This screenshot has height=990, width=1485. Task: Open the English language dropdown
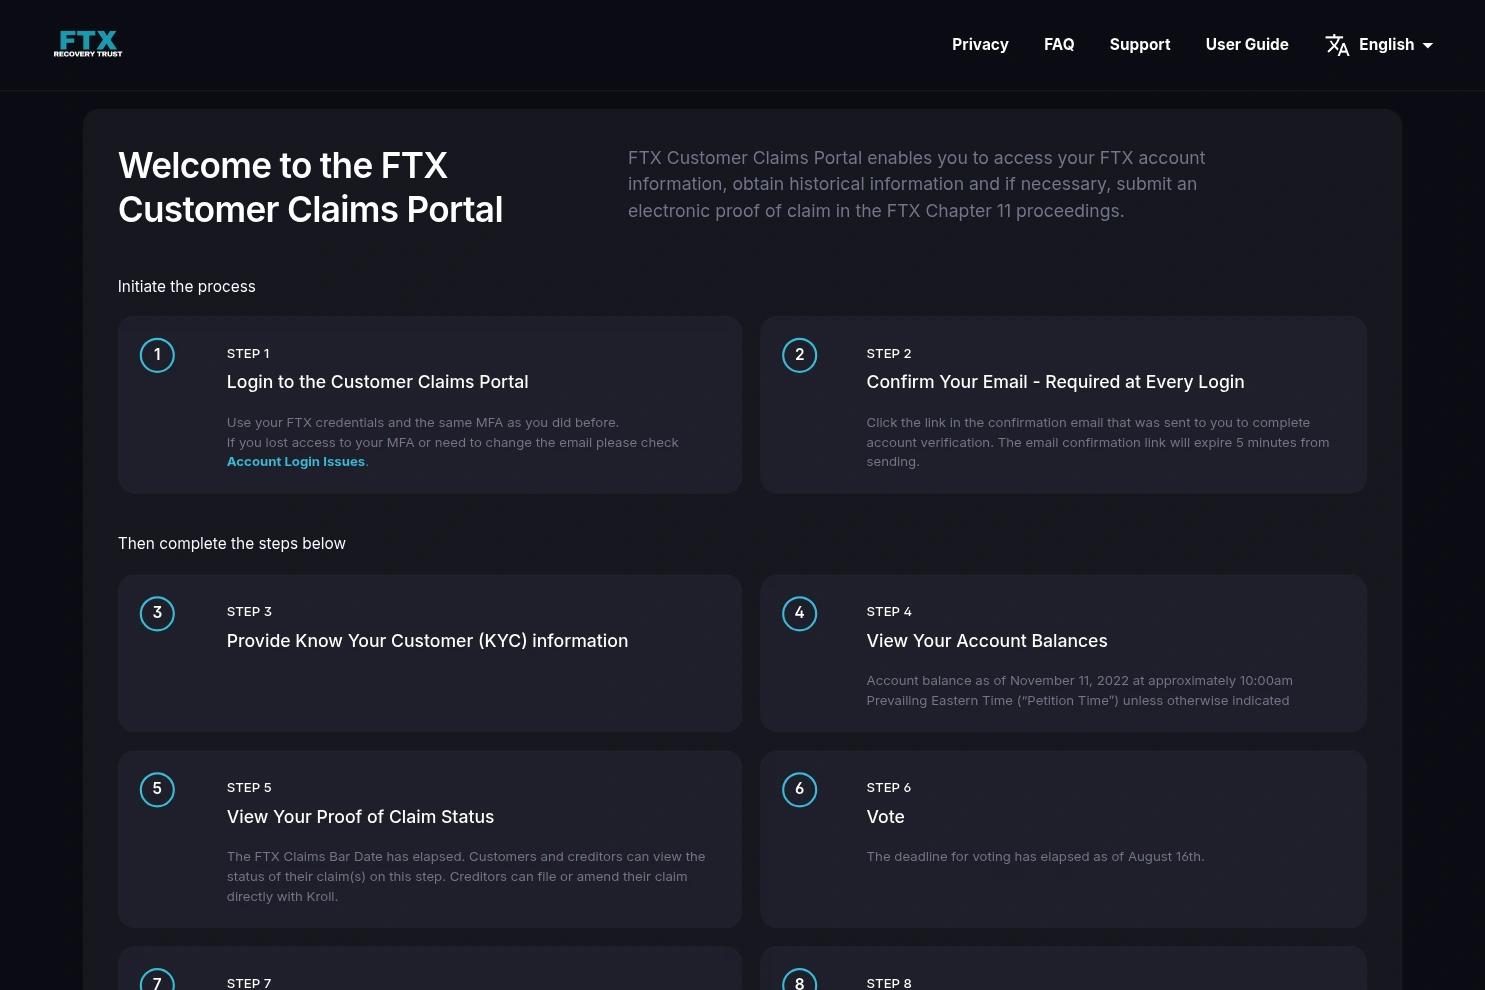pos(1396,45)
